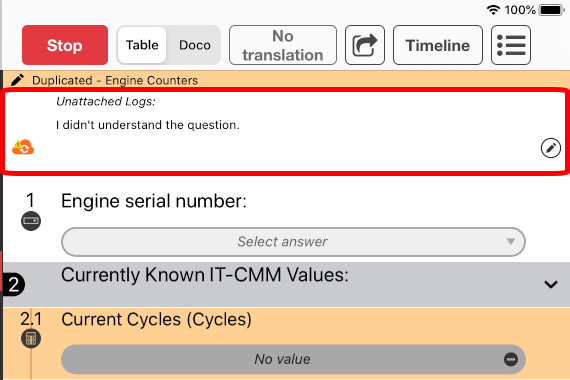The image size is (570, 380).
Task: Open the No translation selector
Action: pyautogui.click(x=283, y=45)
